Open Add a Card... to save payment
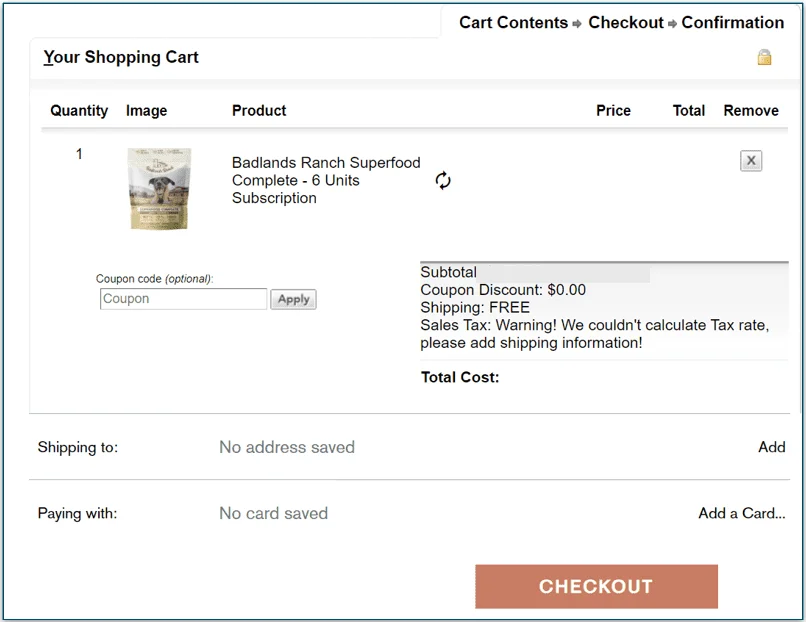The height and width of the screenshot is (622, 806). (x=741, y=513)
